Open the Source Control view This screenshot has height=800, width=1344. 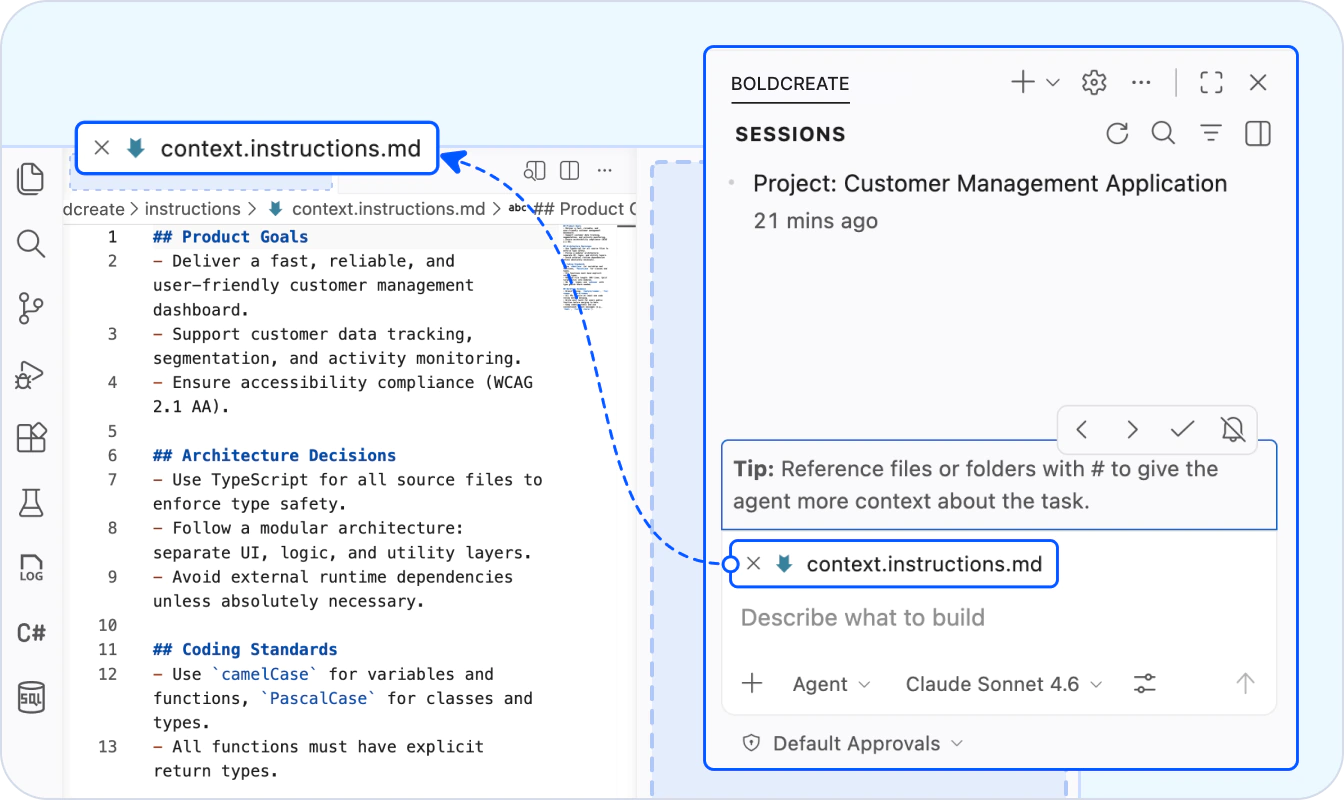31,308
